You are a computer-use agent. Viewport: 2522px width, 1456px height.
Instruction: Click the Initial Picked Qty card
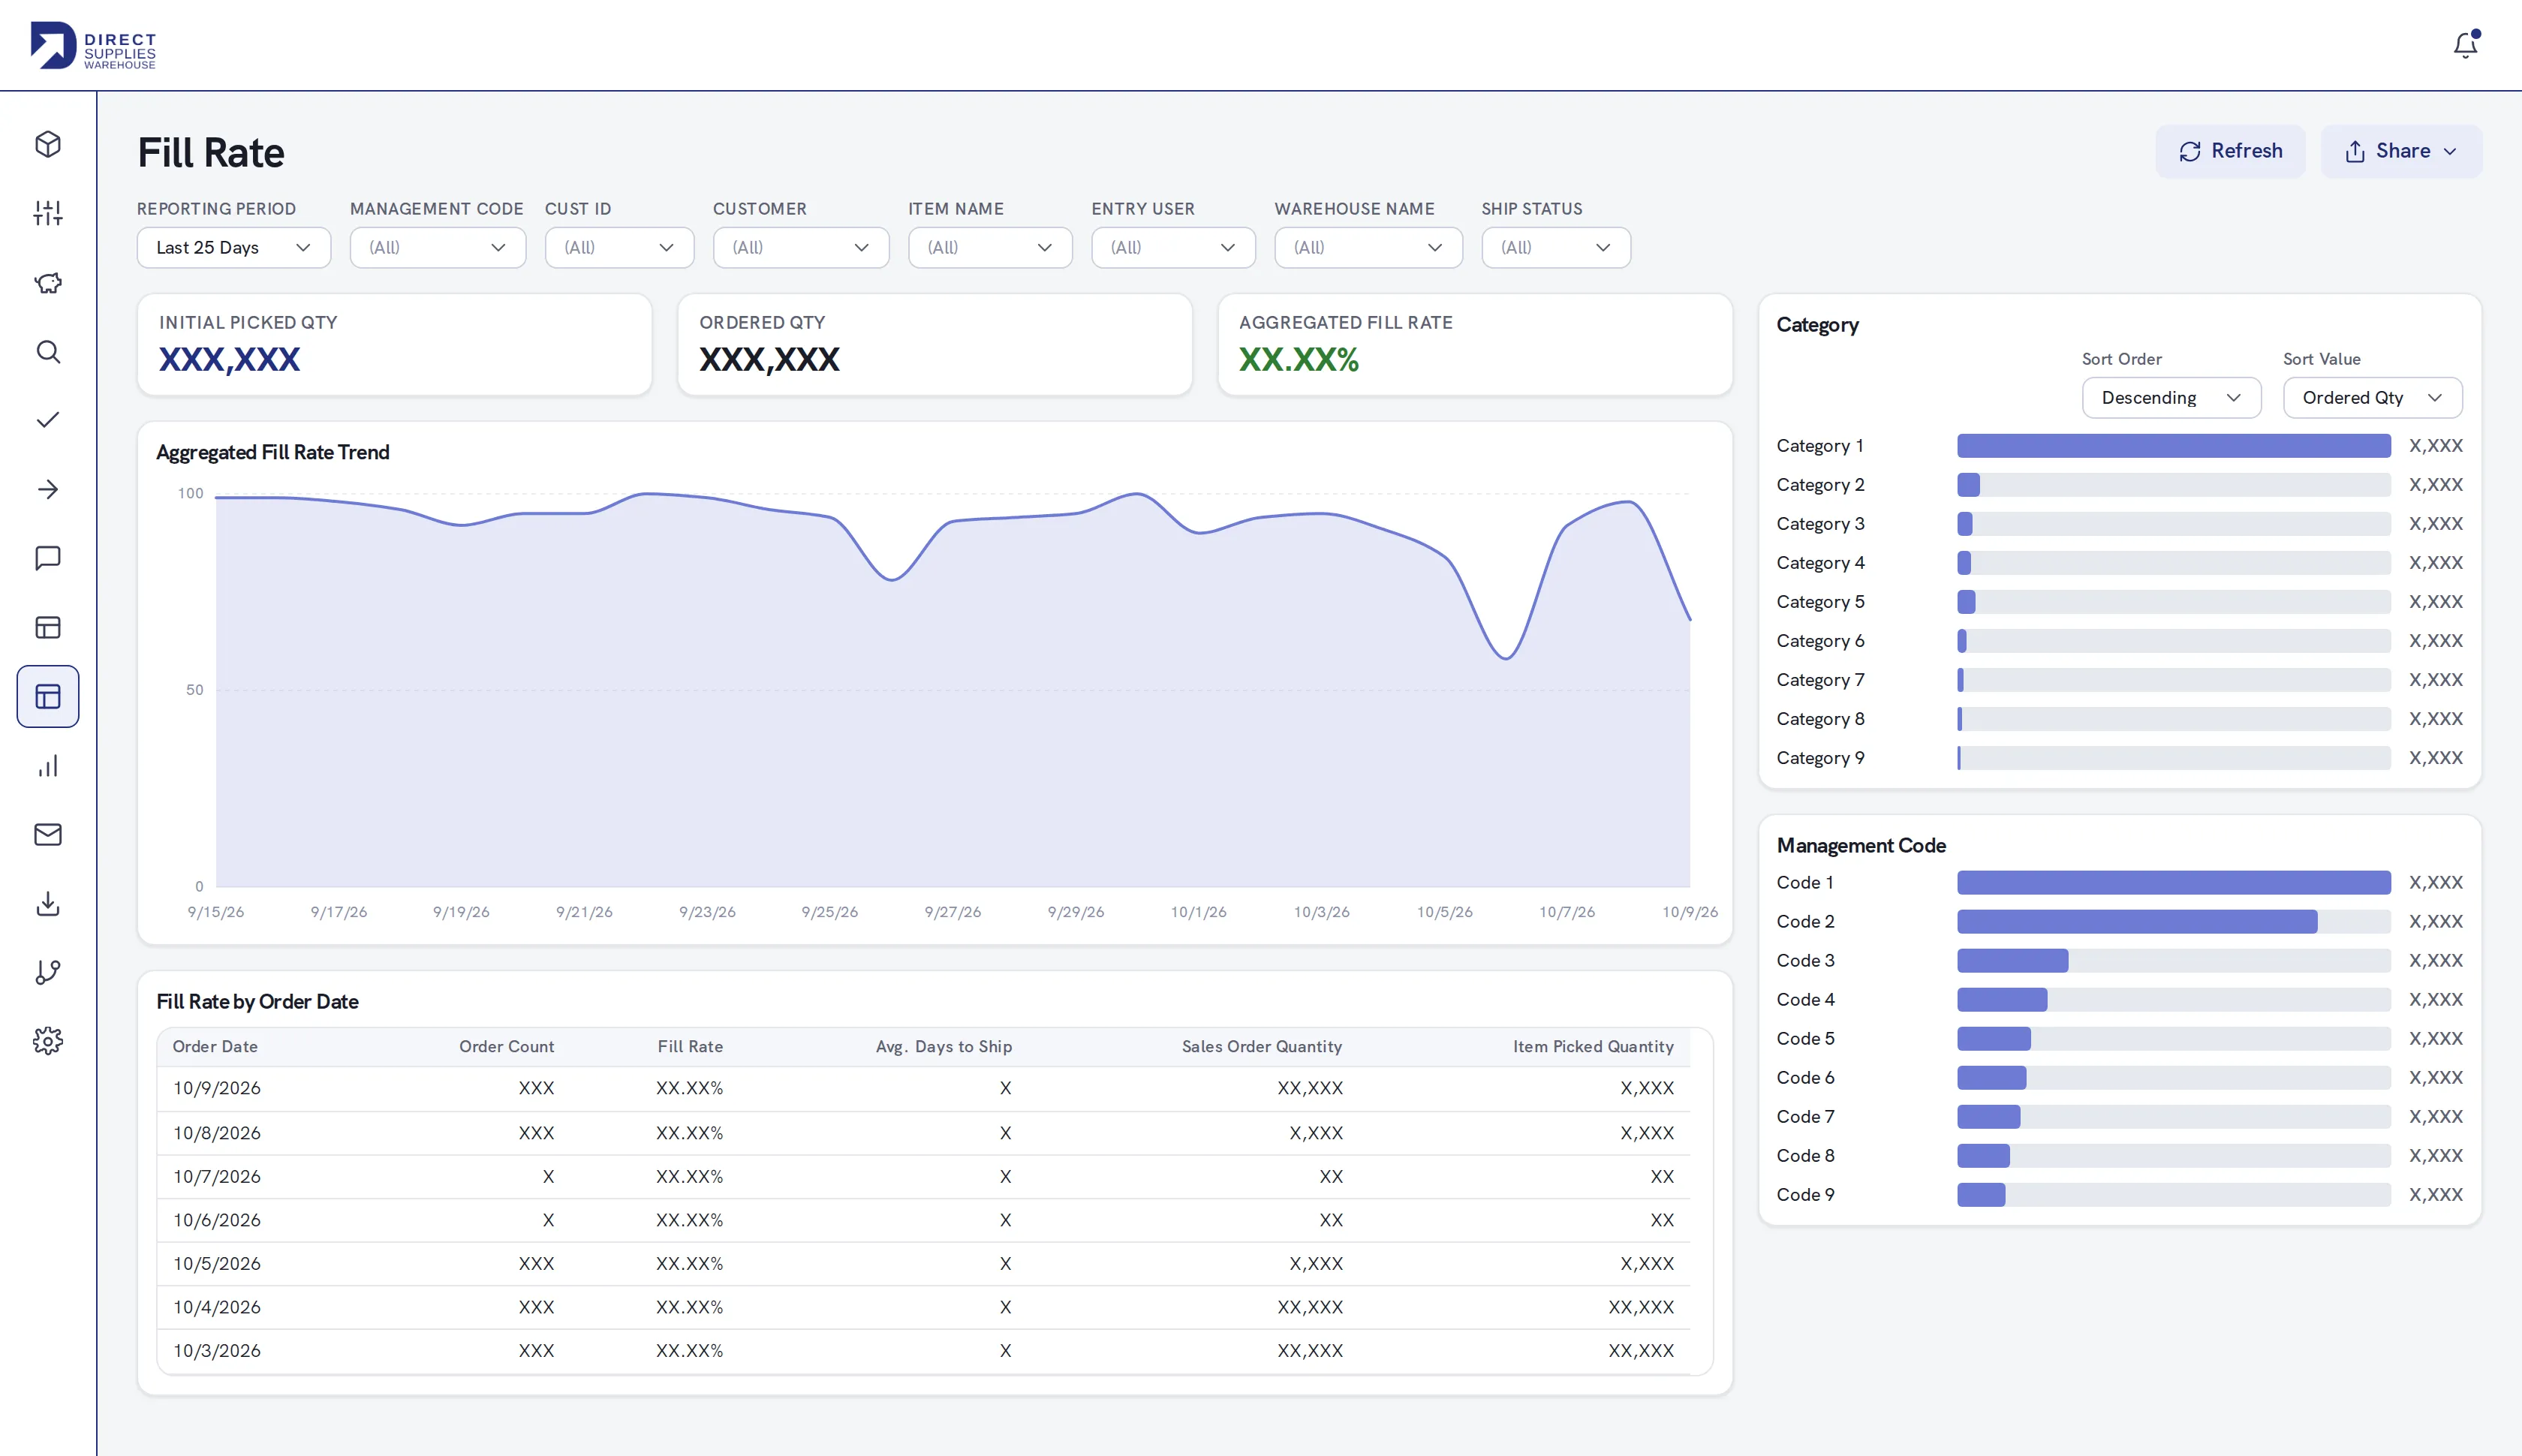click(x=394, y=345)
